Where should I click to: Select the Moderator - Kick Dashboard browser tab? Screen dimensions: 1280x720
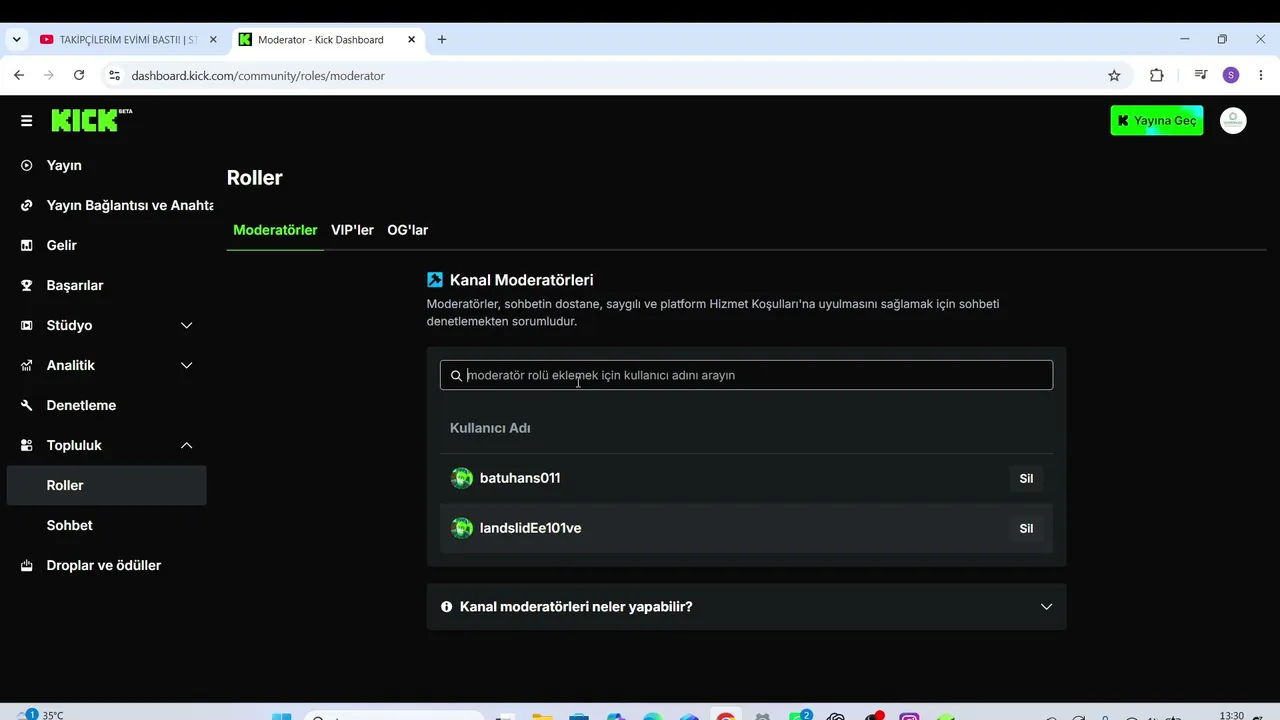point(329,40)
